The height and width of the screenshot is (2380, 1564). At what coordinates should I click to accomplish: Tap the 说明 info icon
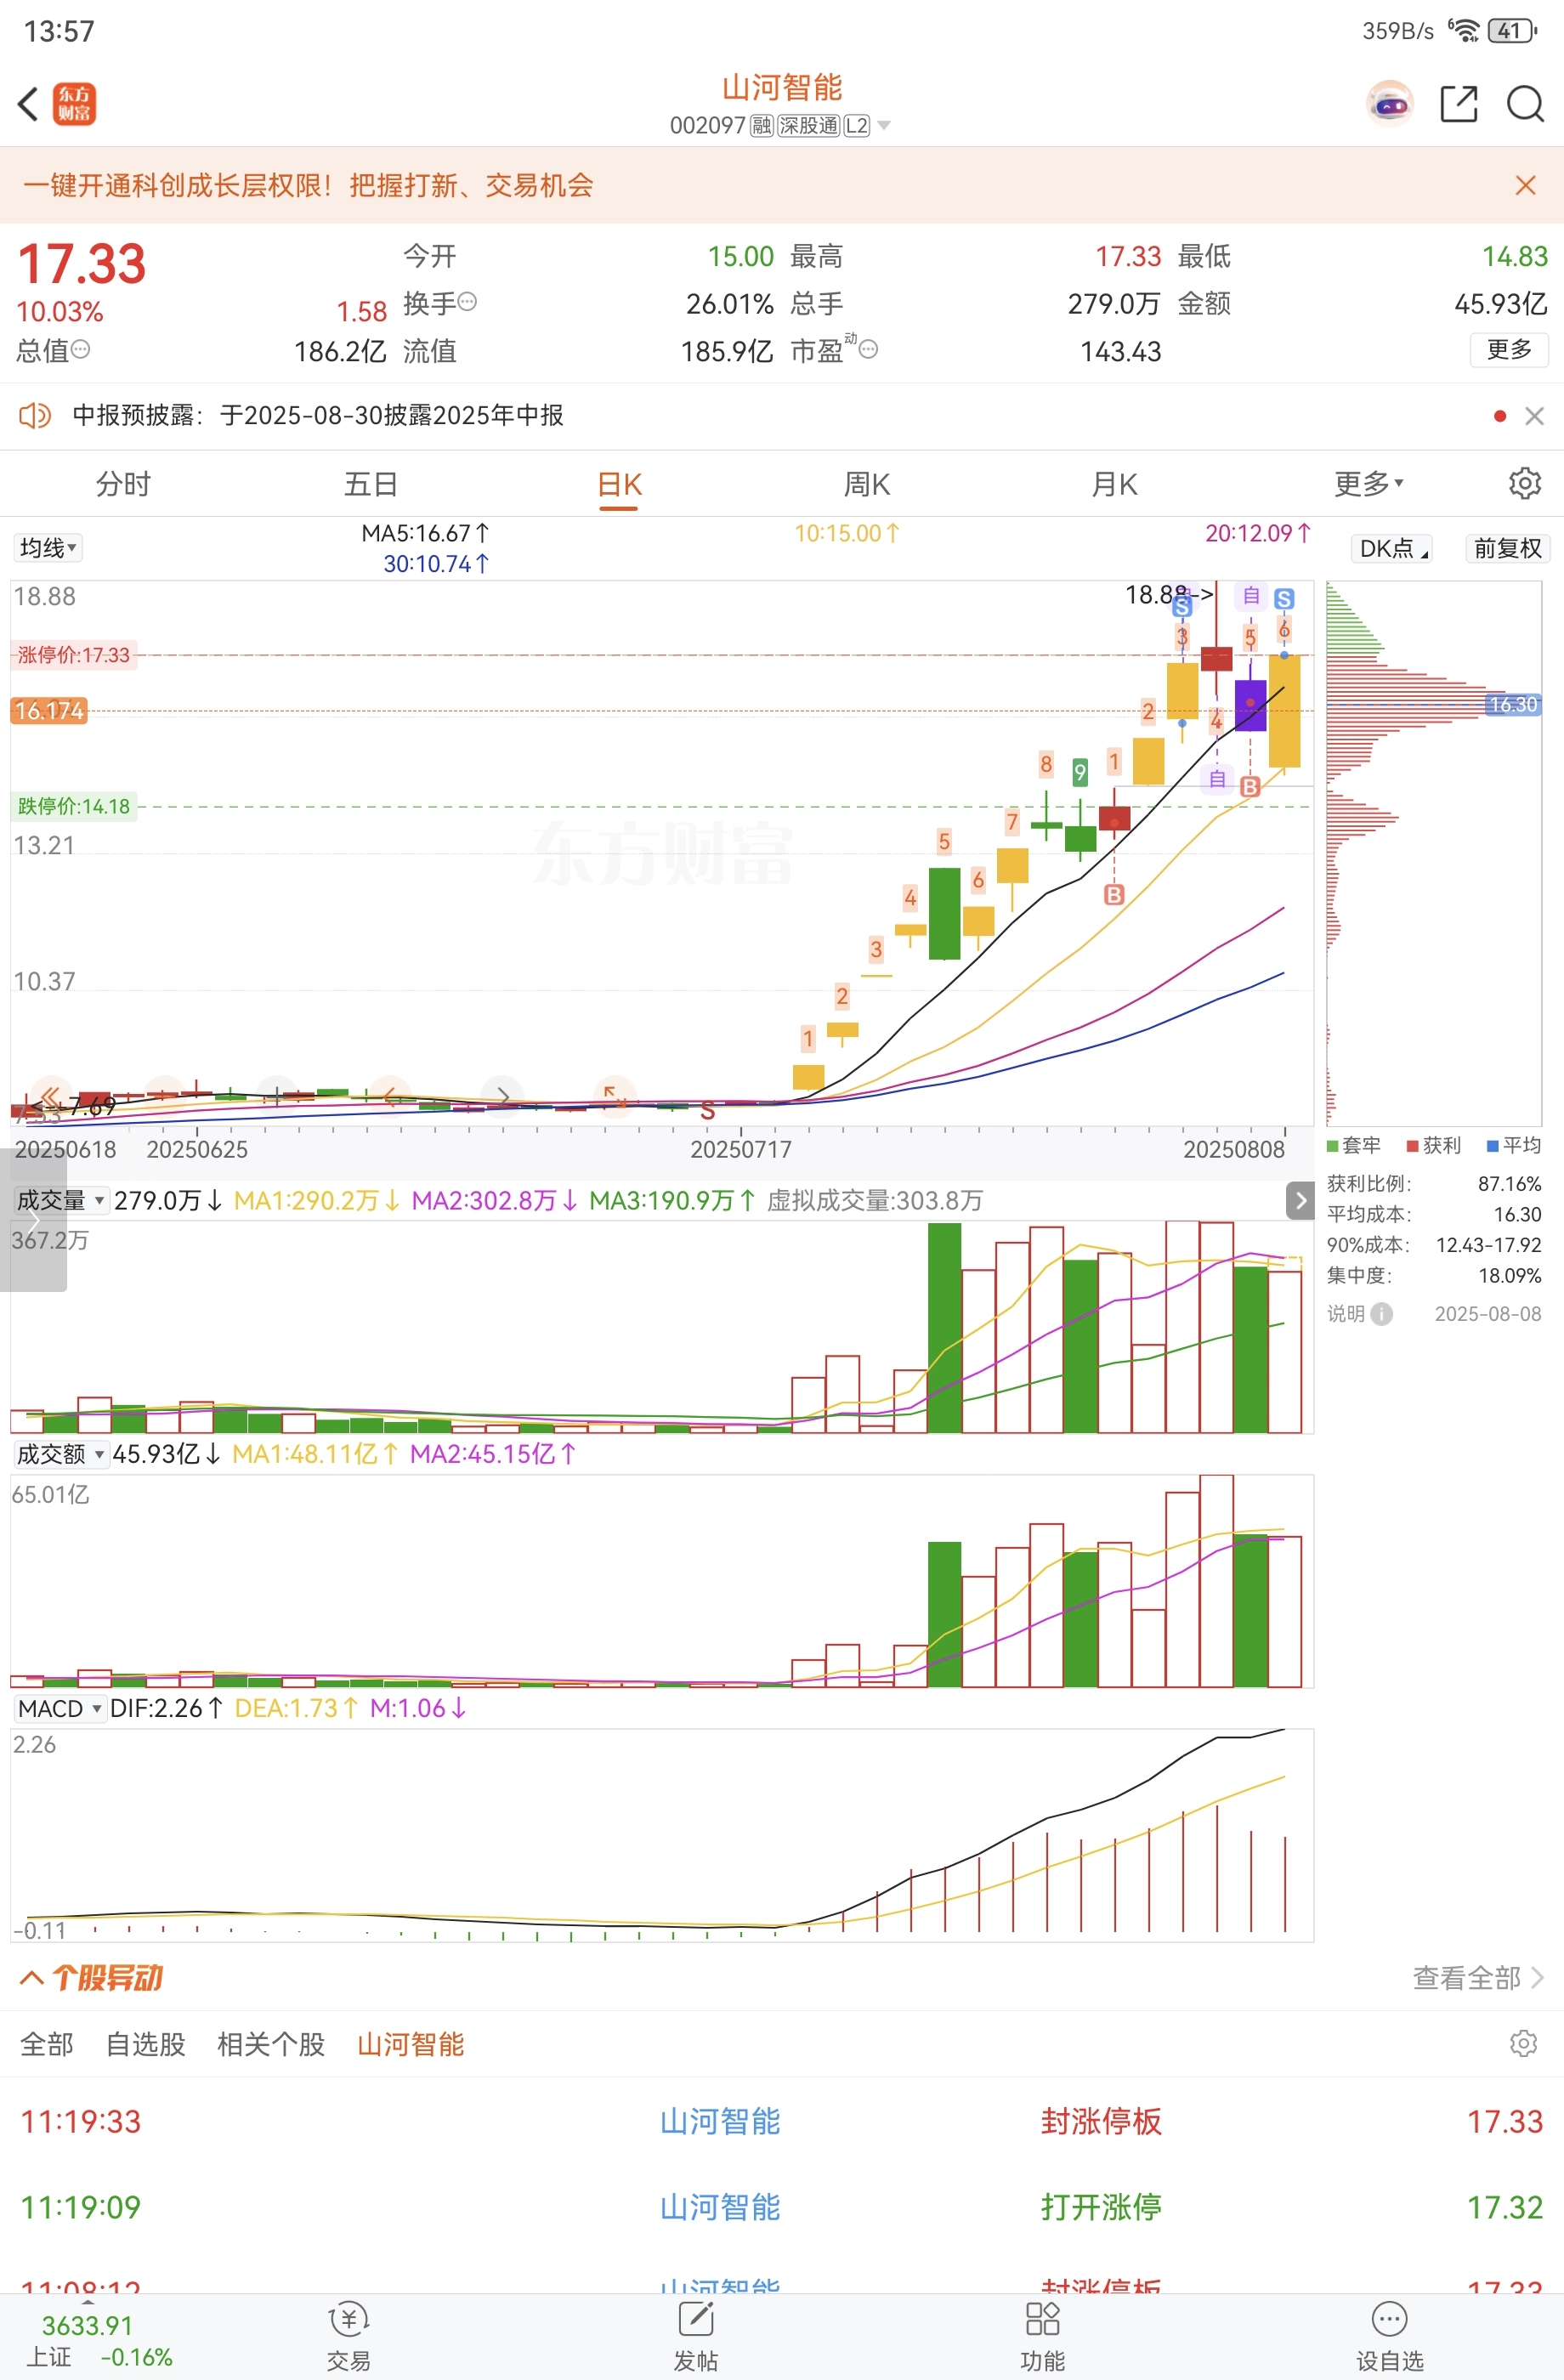pyautogui.click(x=1381, y=1314)
